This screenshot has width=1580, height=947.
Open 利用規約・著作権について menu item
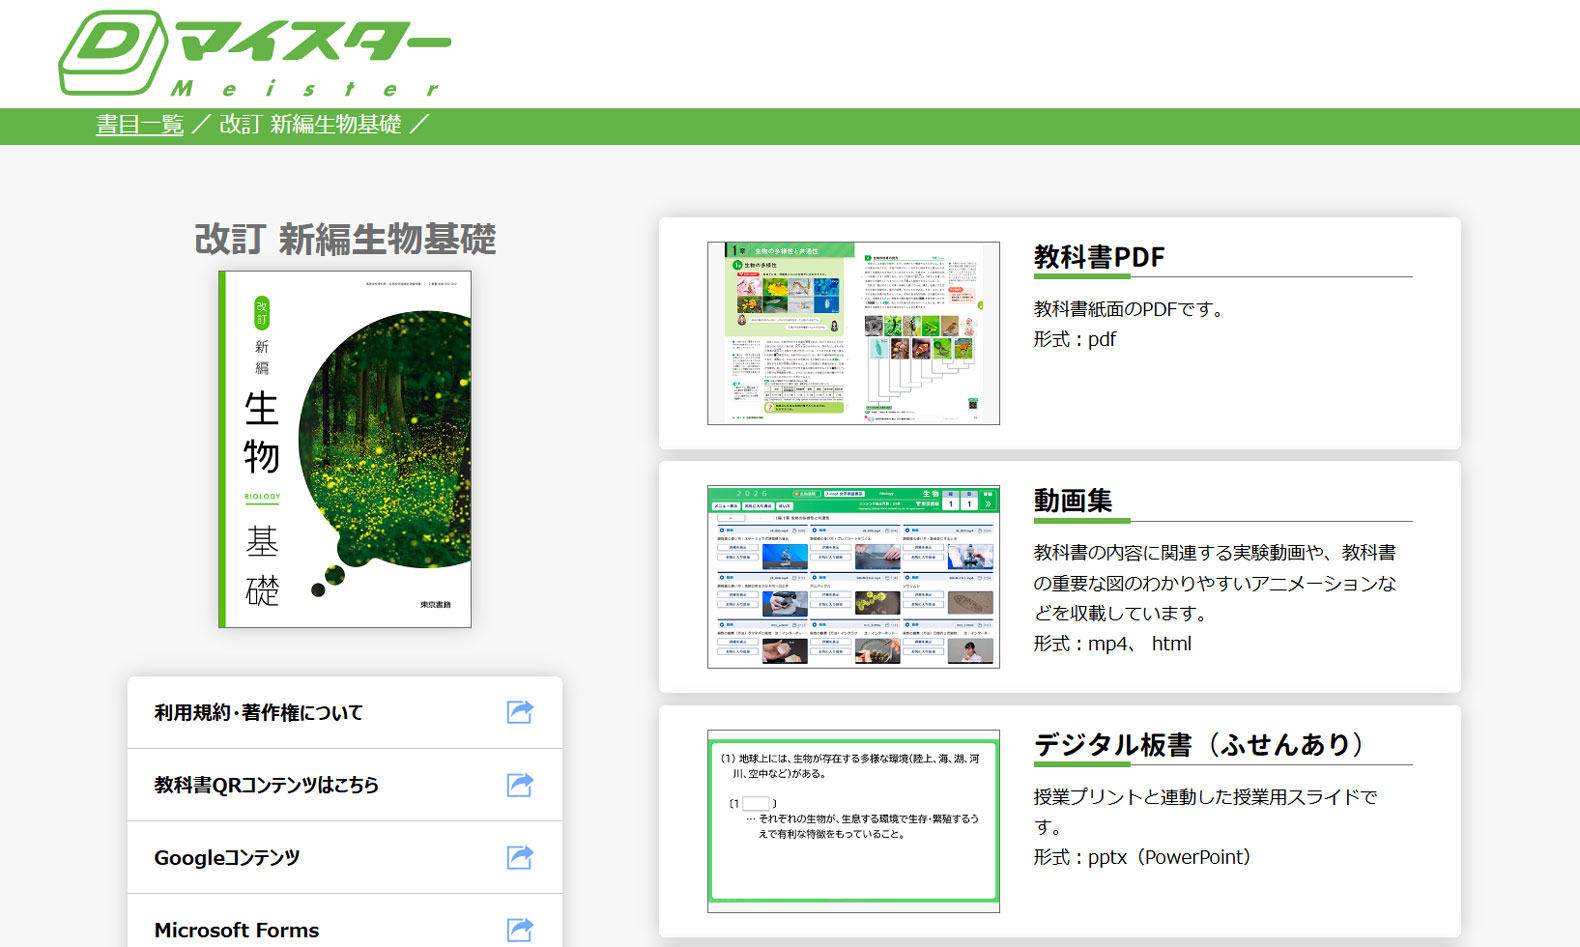click(x=258, y=713)
